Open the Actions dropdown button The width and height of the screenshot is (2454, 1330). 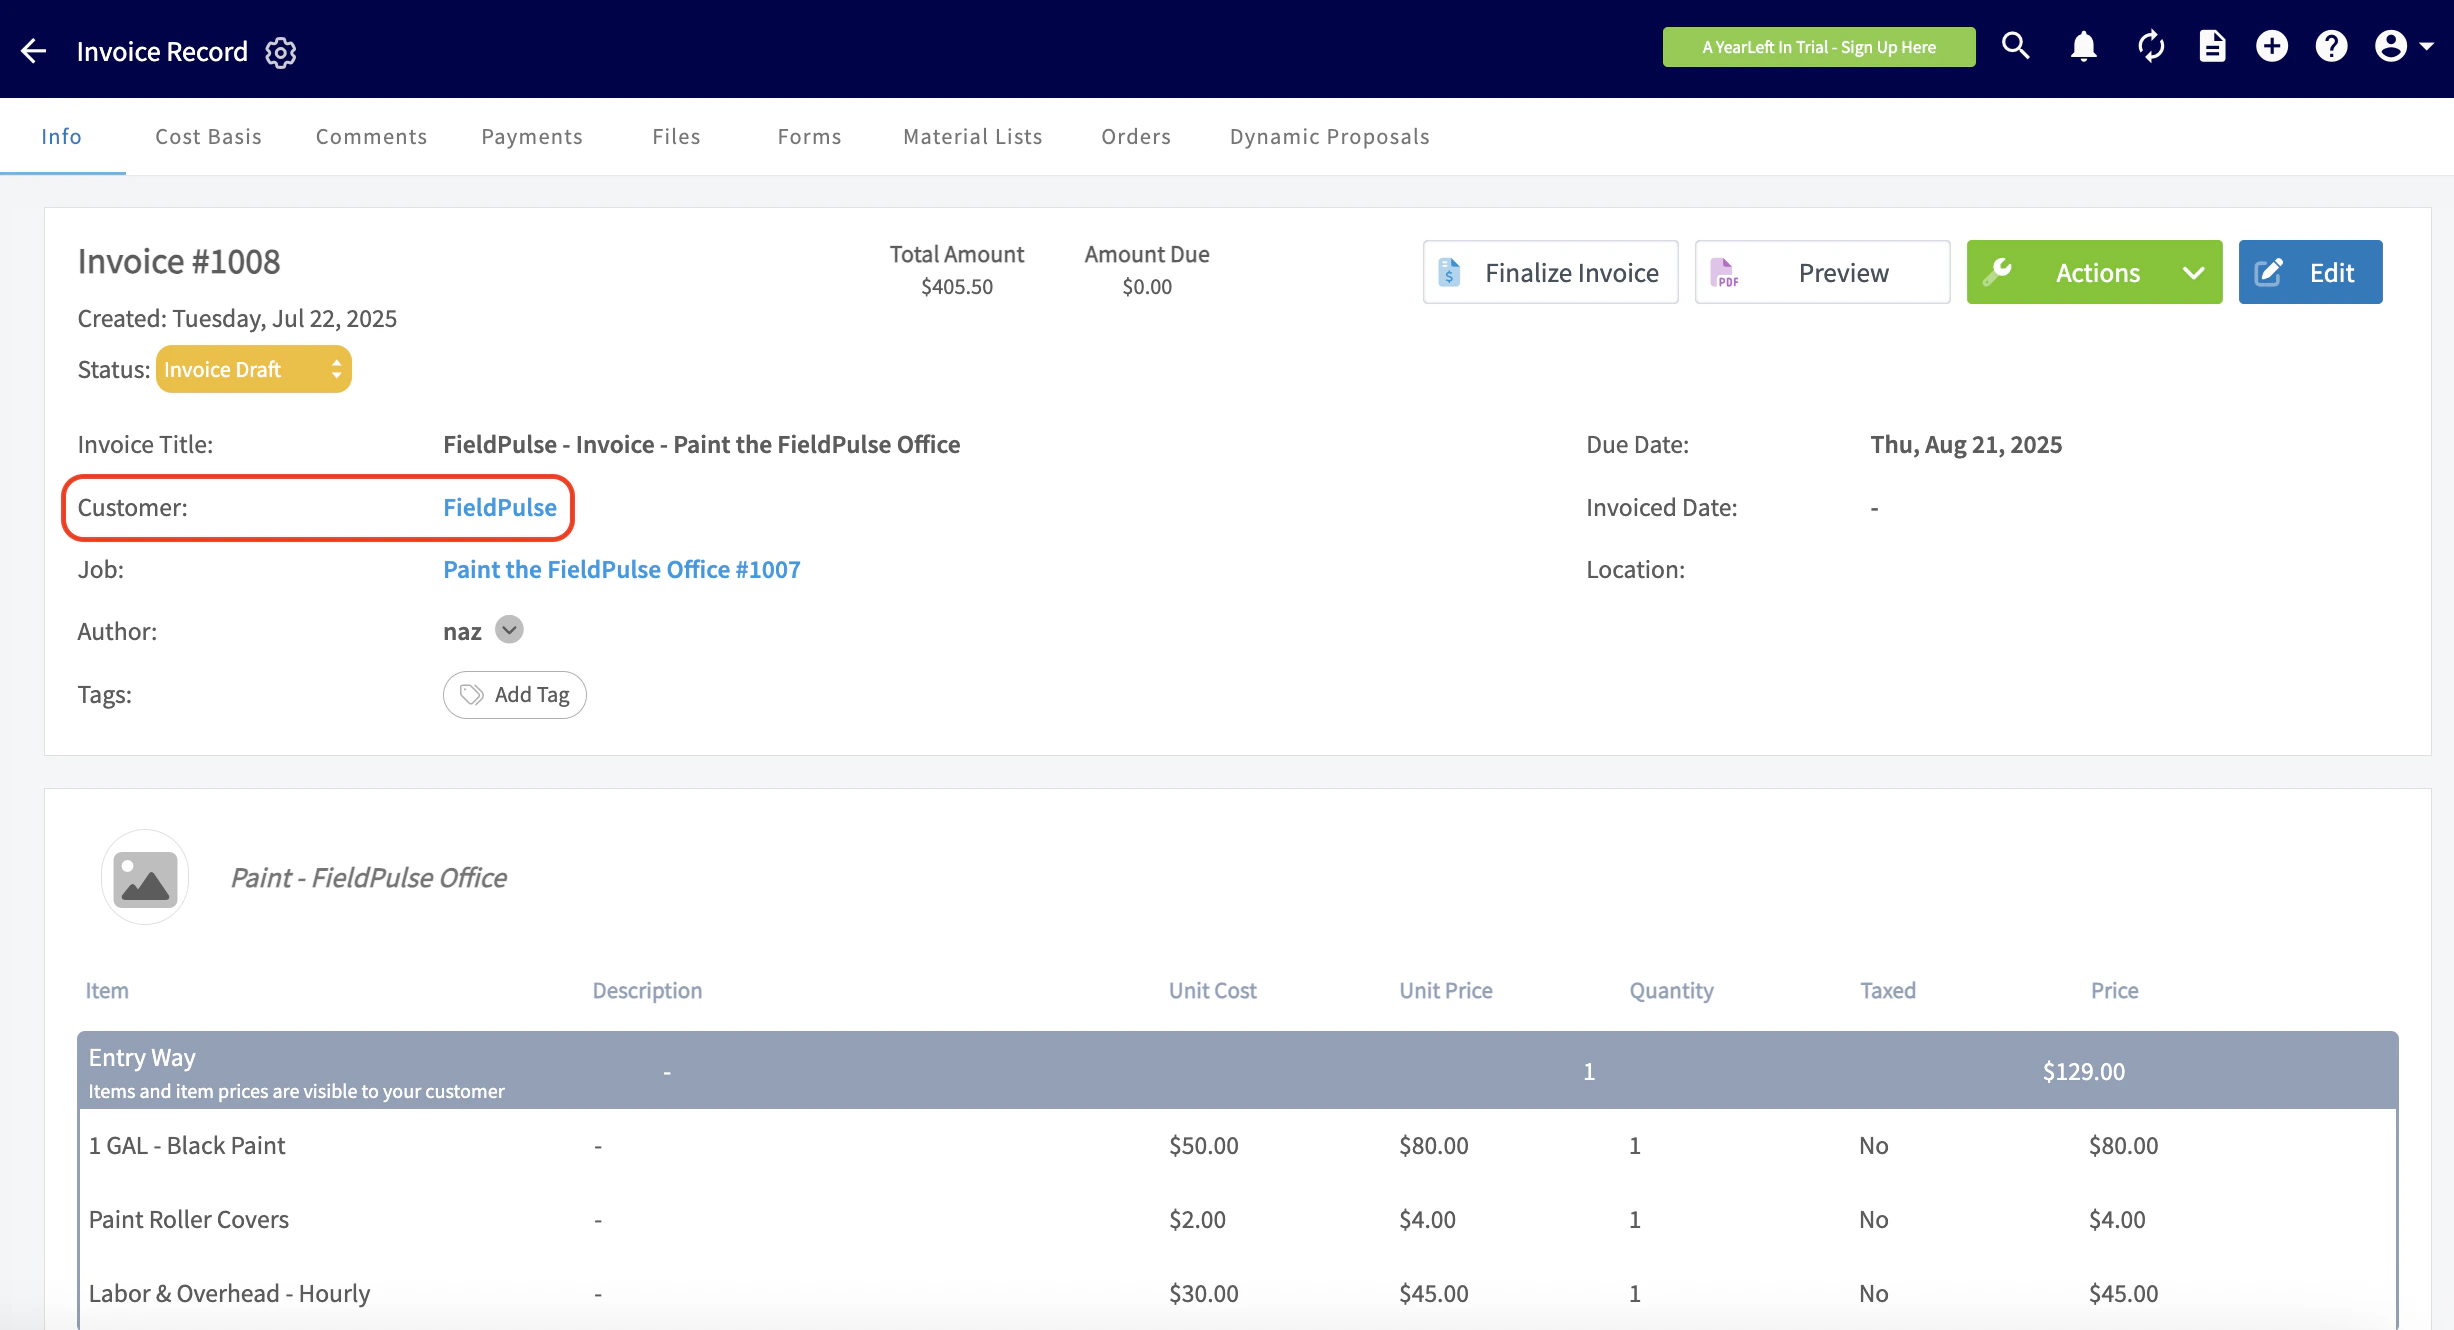(2094, 272)
